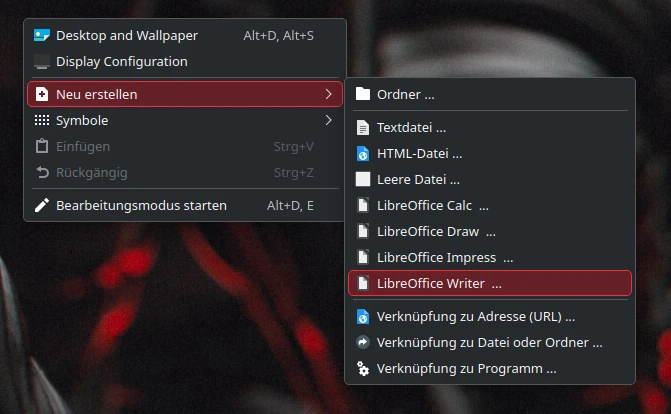Open Display Configuration menu entry

click(185, 62)
